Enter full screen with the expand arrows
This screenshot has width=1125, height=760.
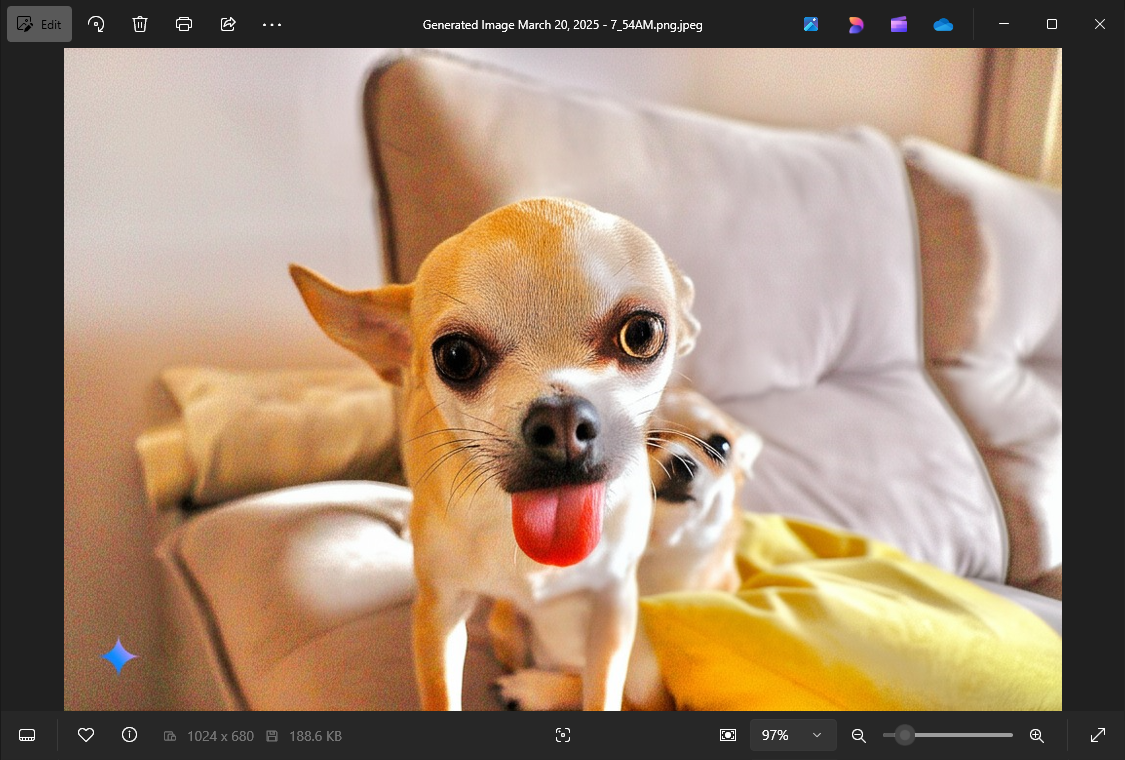(1097, 735)
